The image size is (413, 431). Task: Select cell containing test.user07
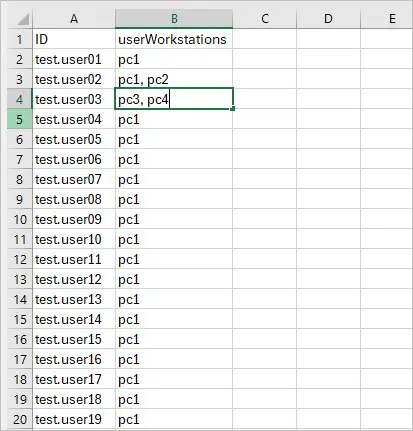[x=74, y=179]
